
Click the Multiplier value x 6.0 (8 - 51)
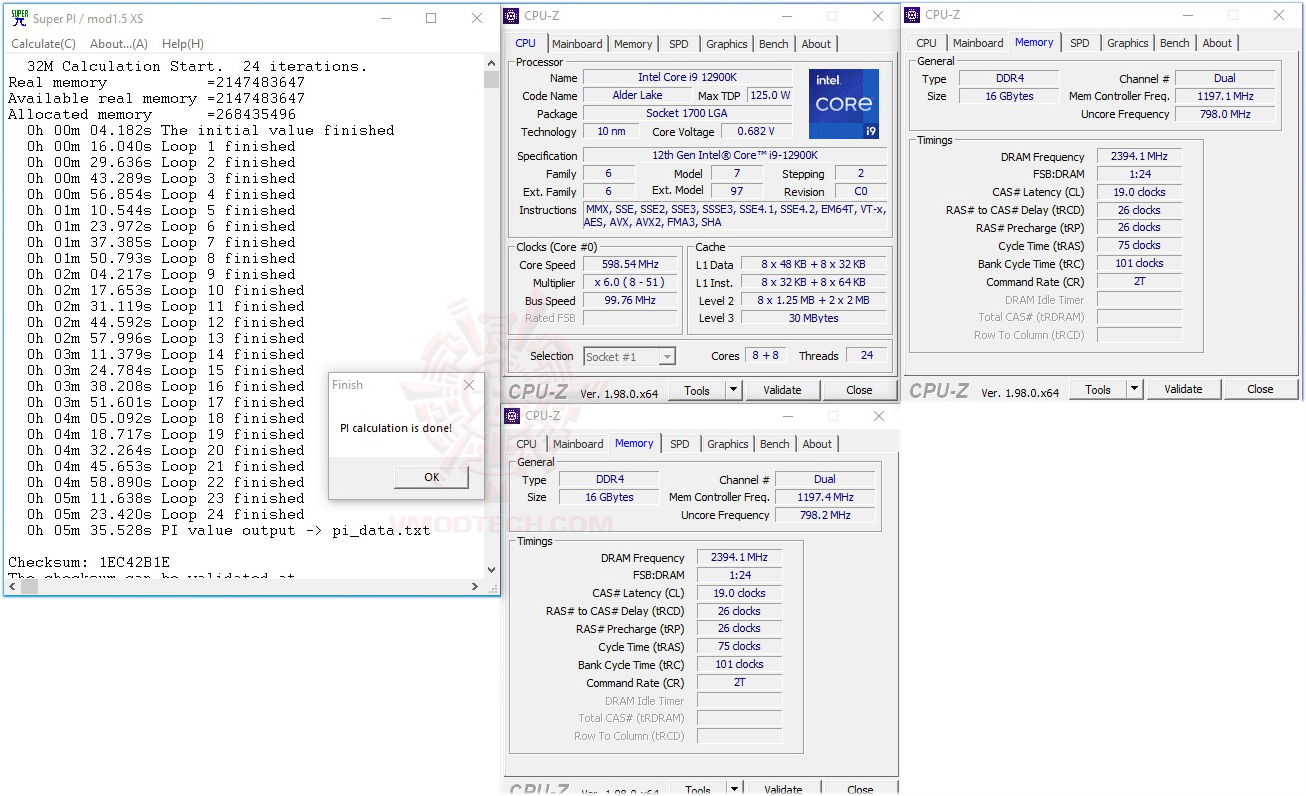pos(630,283)
